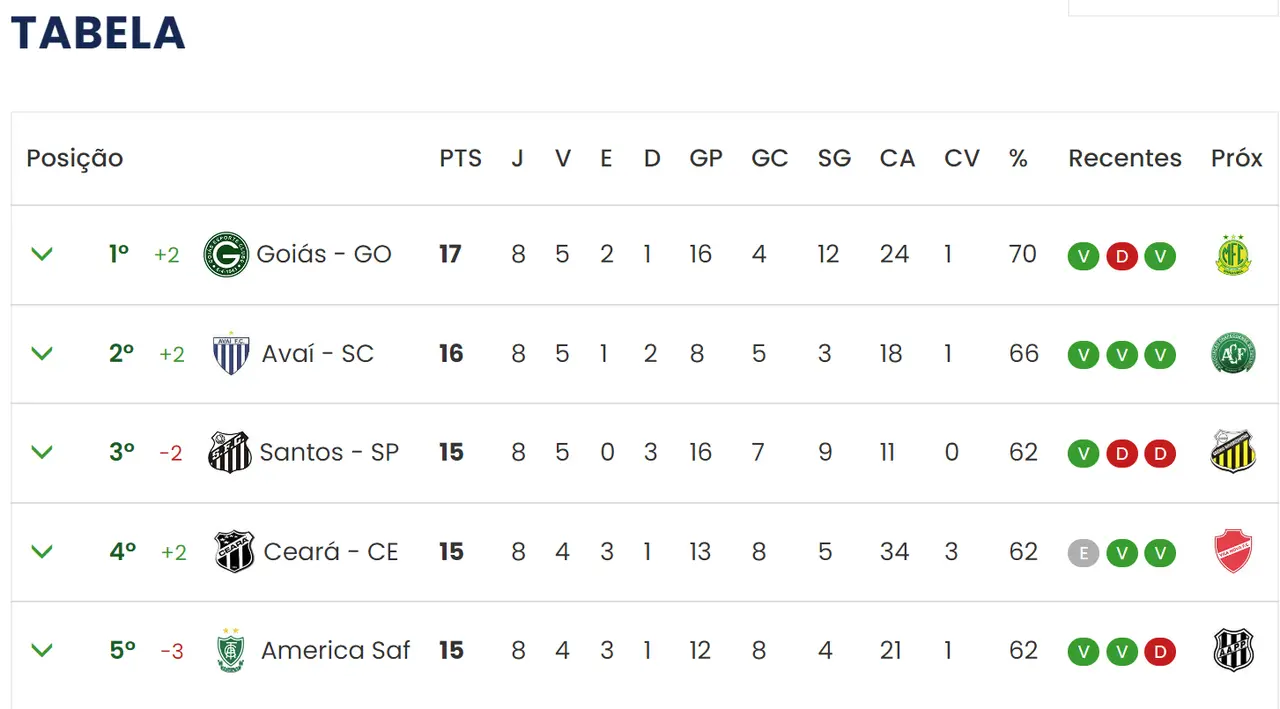Open Ceará next opponent red crest
The image size is (1280, 709).
pos(1234,552)
